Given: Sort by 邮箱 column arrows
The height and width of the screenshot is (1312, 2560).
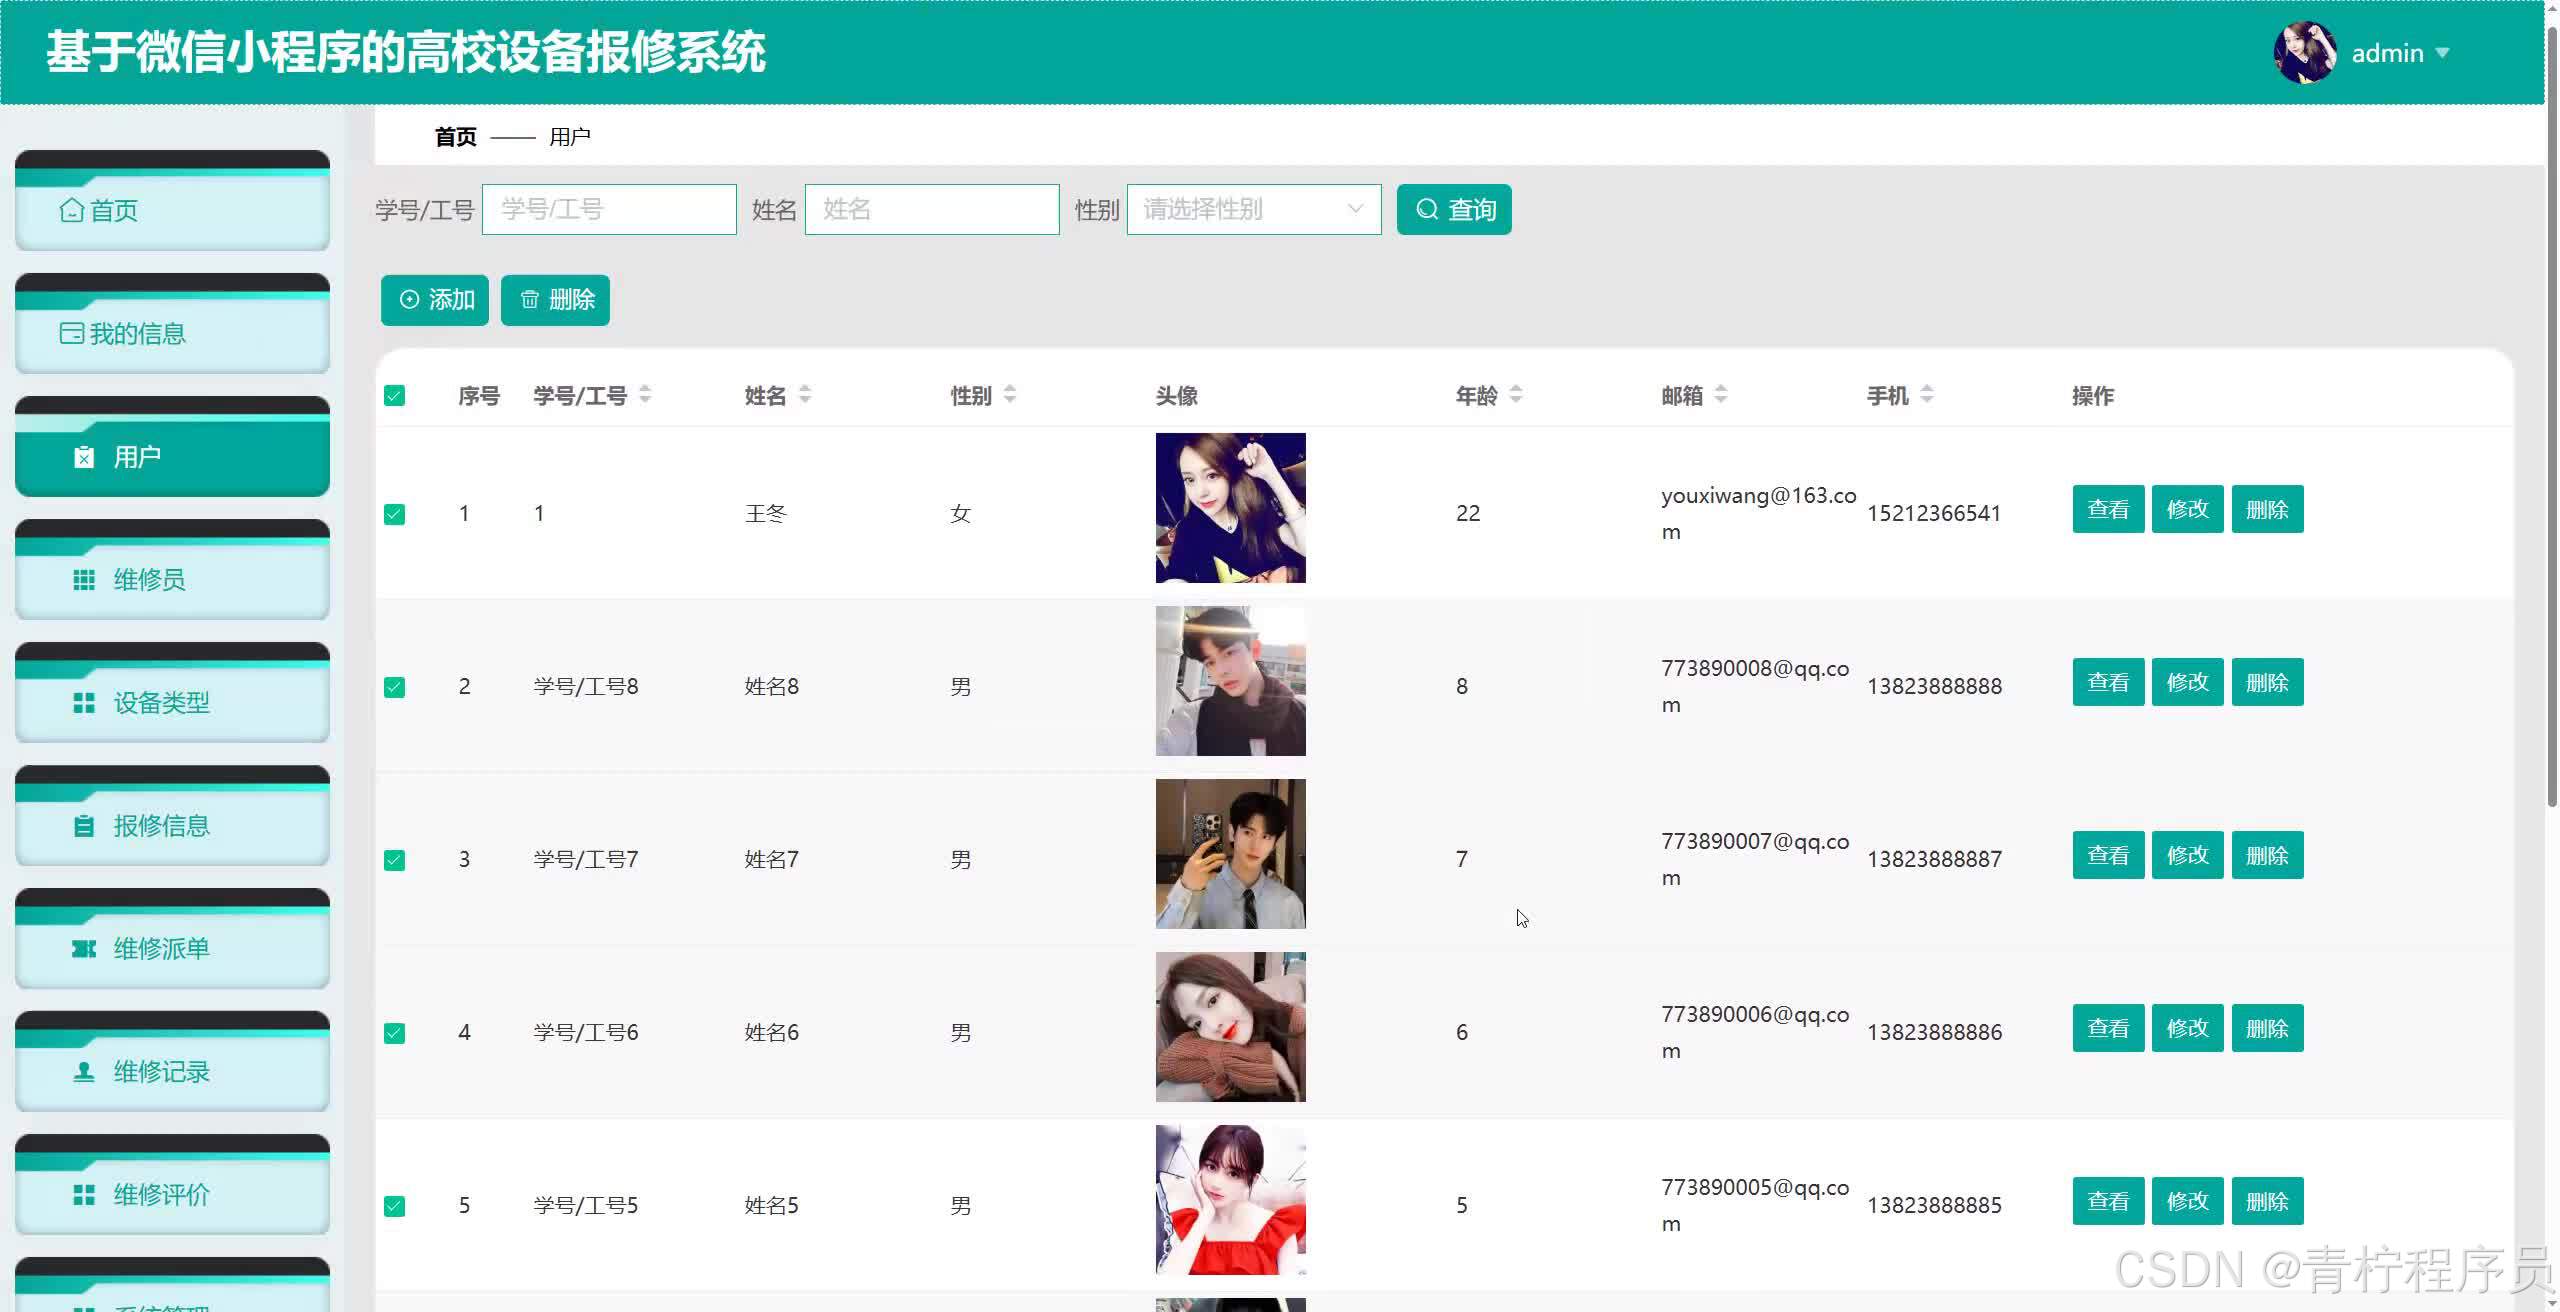Looking at the screenshot, I should click(x=1721, y=395).
